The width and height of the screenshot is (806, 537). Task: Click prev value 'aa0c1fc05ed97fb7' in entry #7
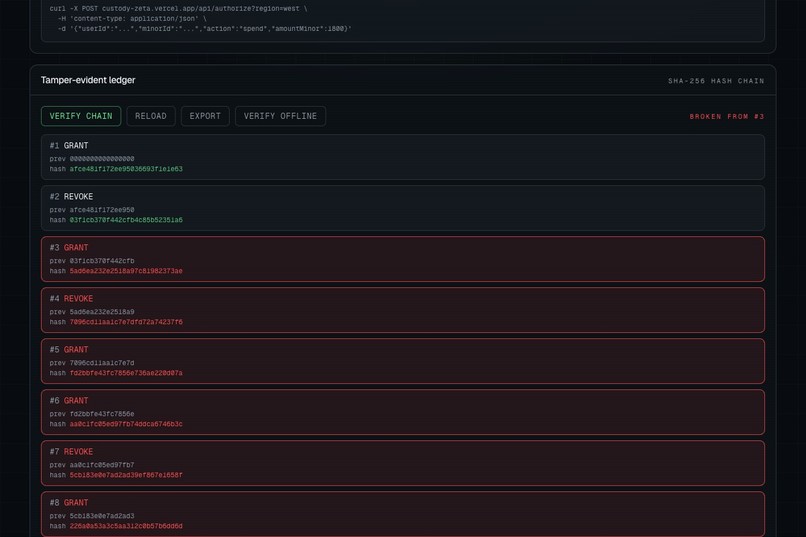102,465
